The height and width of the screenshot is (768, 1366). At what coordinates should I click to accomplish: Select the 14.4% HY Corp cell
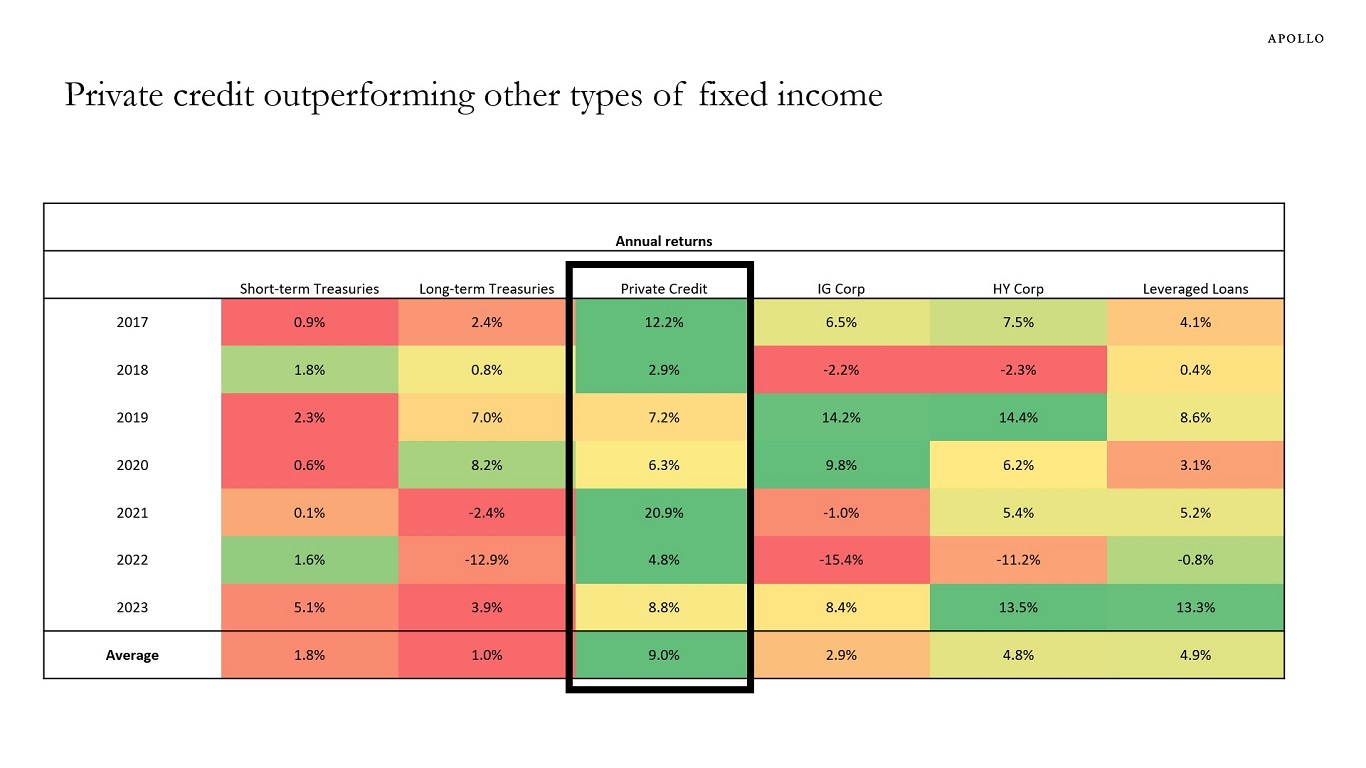coord(1017,417)
